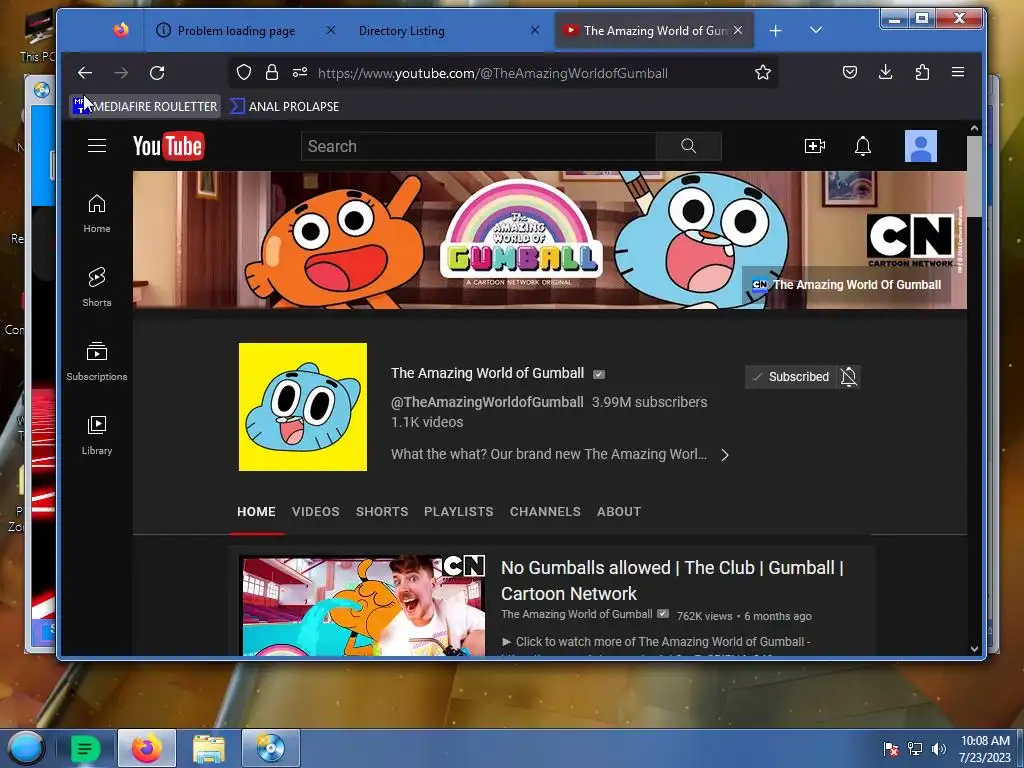This screenshot has width=1024, height=768.
Task: Open the Windows Start orb
Action: pyautogui.click(x=25, y=748)
